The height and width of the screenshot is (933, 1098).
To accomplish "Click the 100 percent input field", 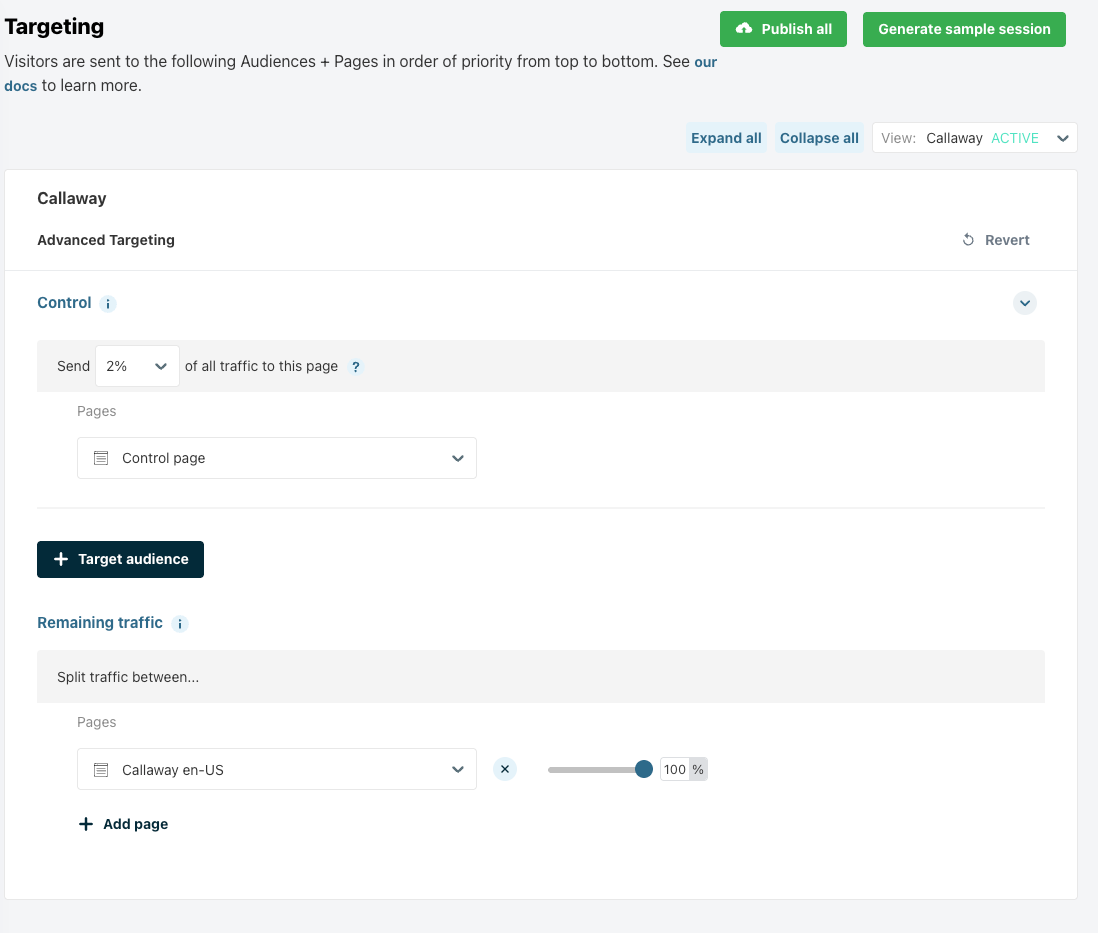I will point(674,769).
